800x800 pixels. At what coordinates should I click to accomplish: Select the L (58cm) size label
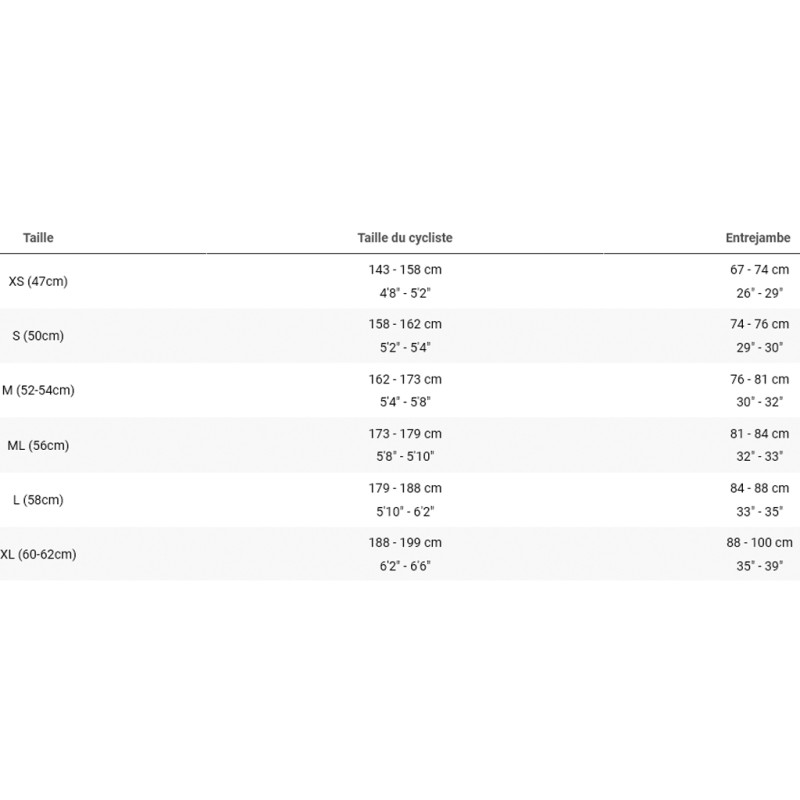click(38, 500)
